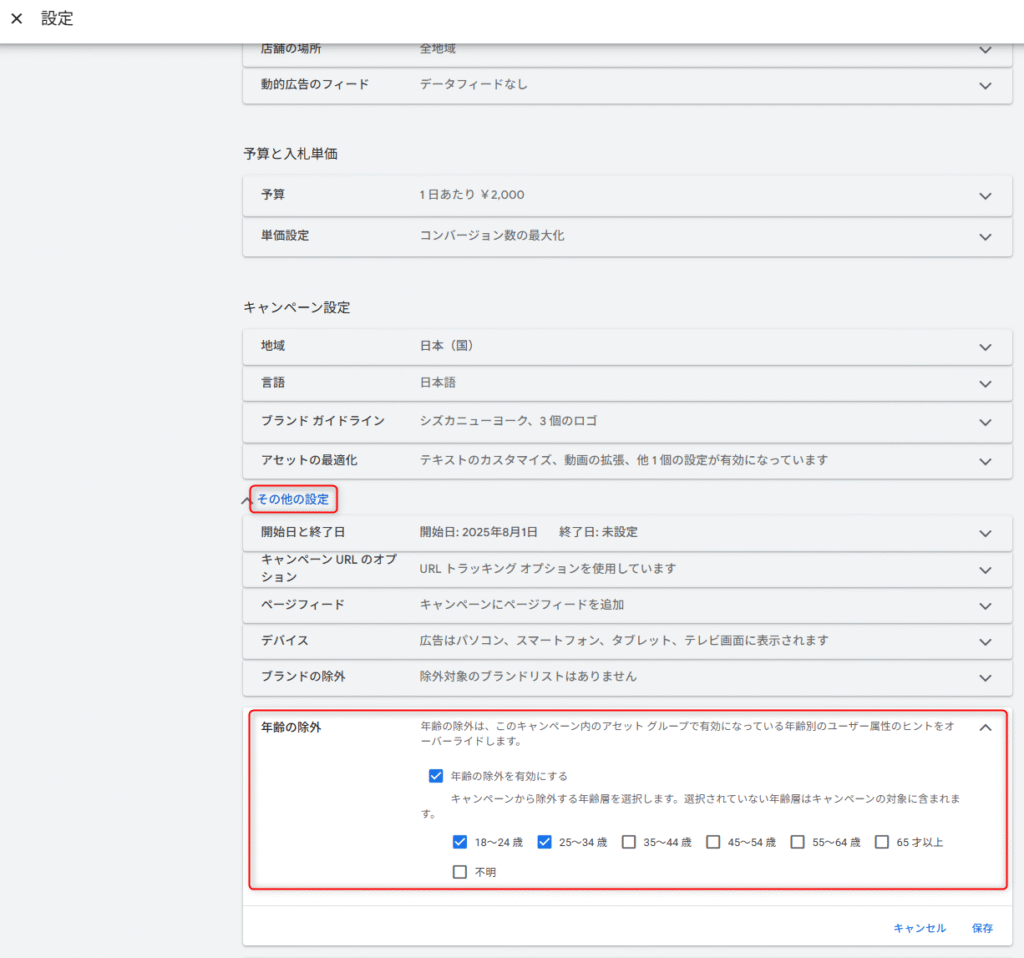The height and width of the screenshot is (958, 1024).
Task: Select the コンバージョン数の最大化 value
Action: (x=492, y=236)
